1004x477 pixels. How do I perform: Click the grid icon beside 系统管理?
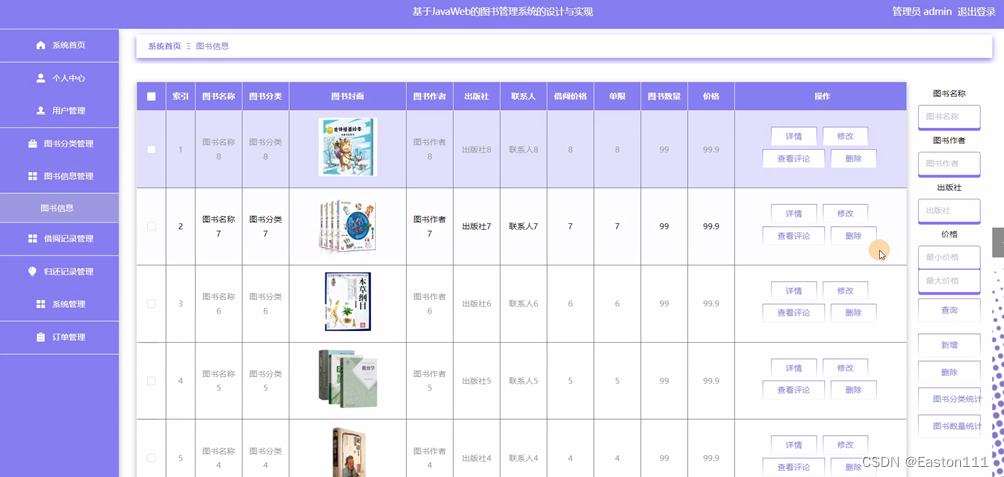(x=41, y=304)
